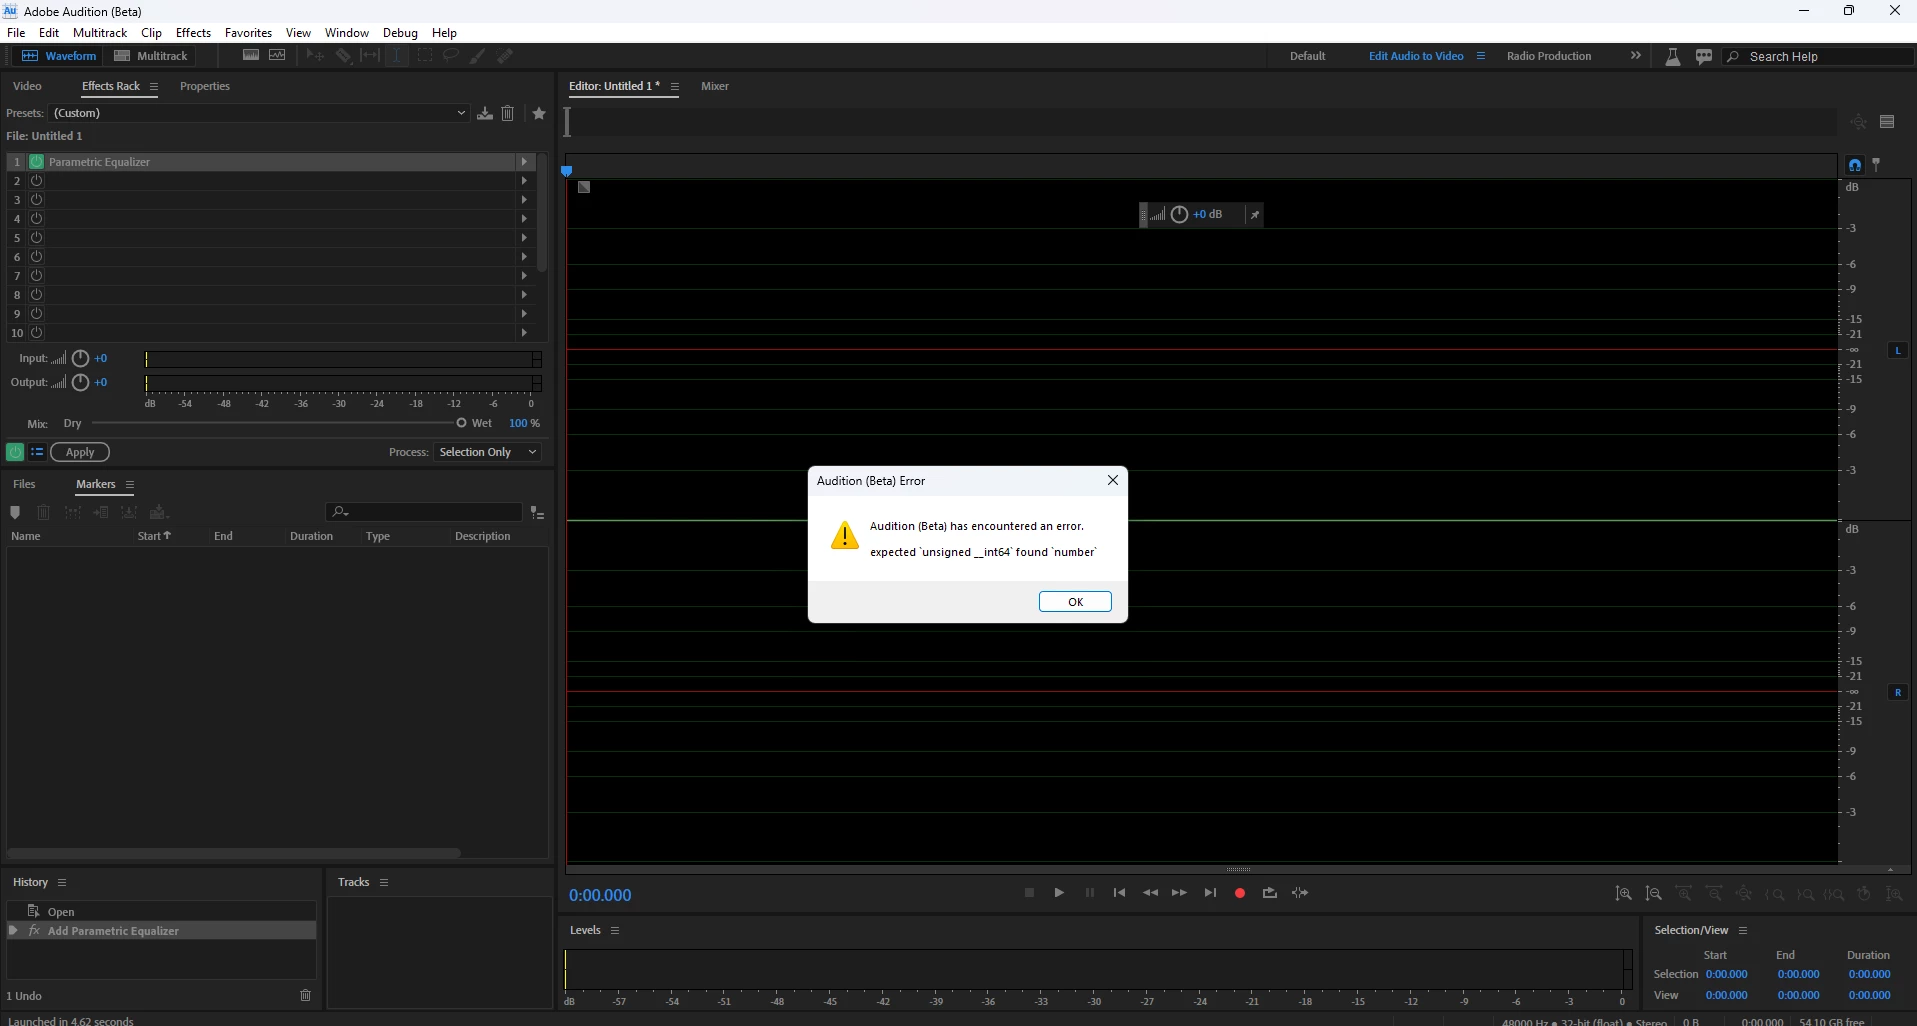This screenshot has height=1026, width=1917.
Task: Select the Default workspace
Action: click(1307, 56)
